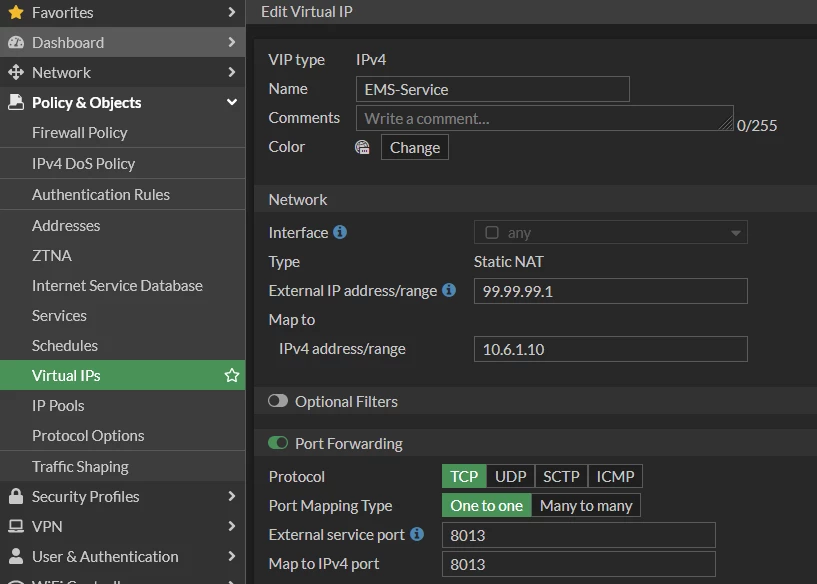
Task: Click Map to IPv4 address field 10.6.1.10
Action: pyautogui.click(x=611, y=349)
